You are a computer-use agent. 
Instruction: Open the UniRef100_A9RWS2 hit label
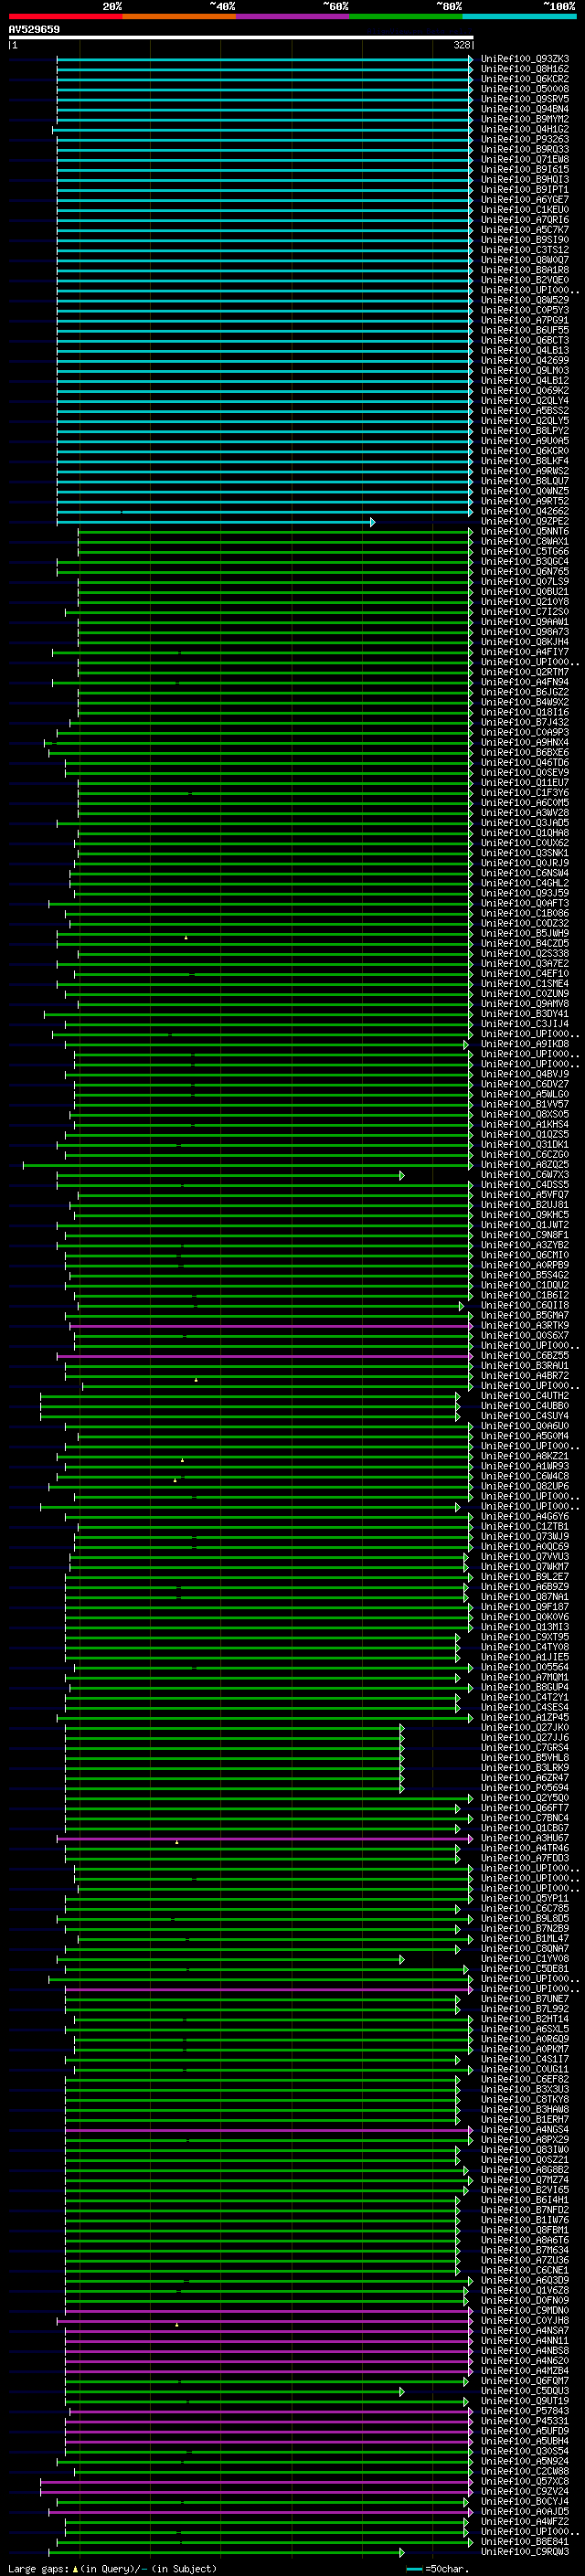(525, 471)
